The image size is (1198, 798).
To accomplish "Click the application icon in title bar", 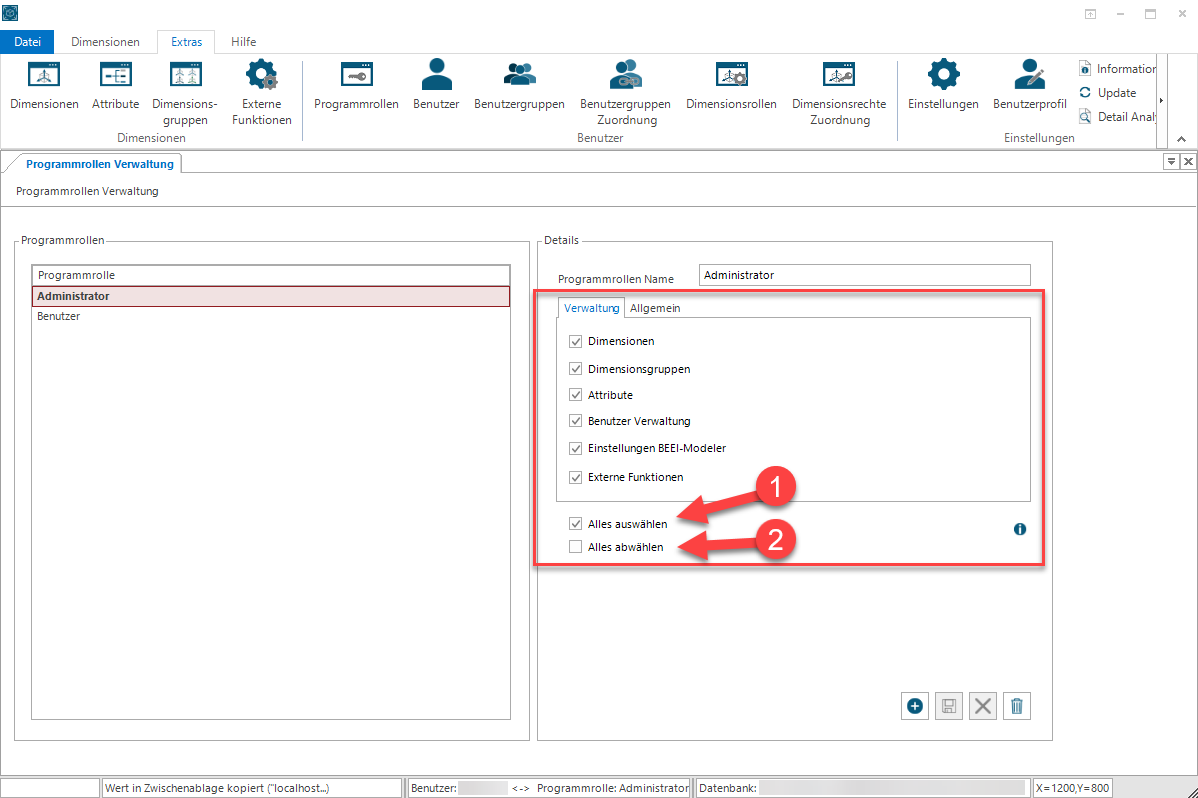I will (10, 12).
